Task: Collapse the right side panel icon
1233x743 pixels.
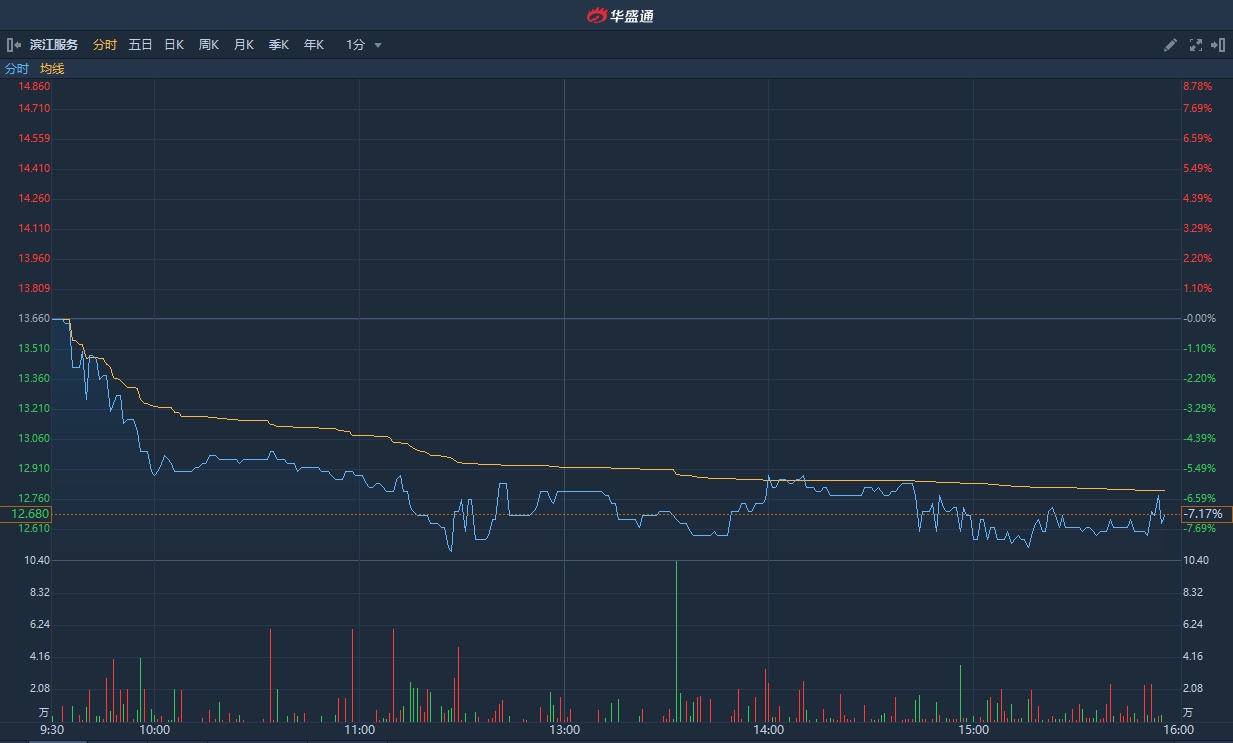Action: 1218,45
